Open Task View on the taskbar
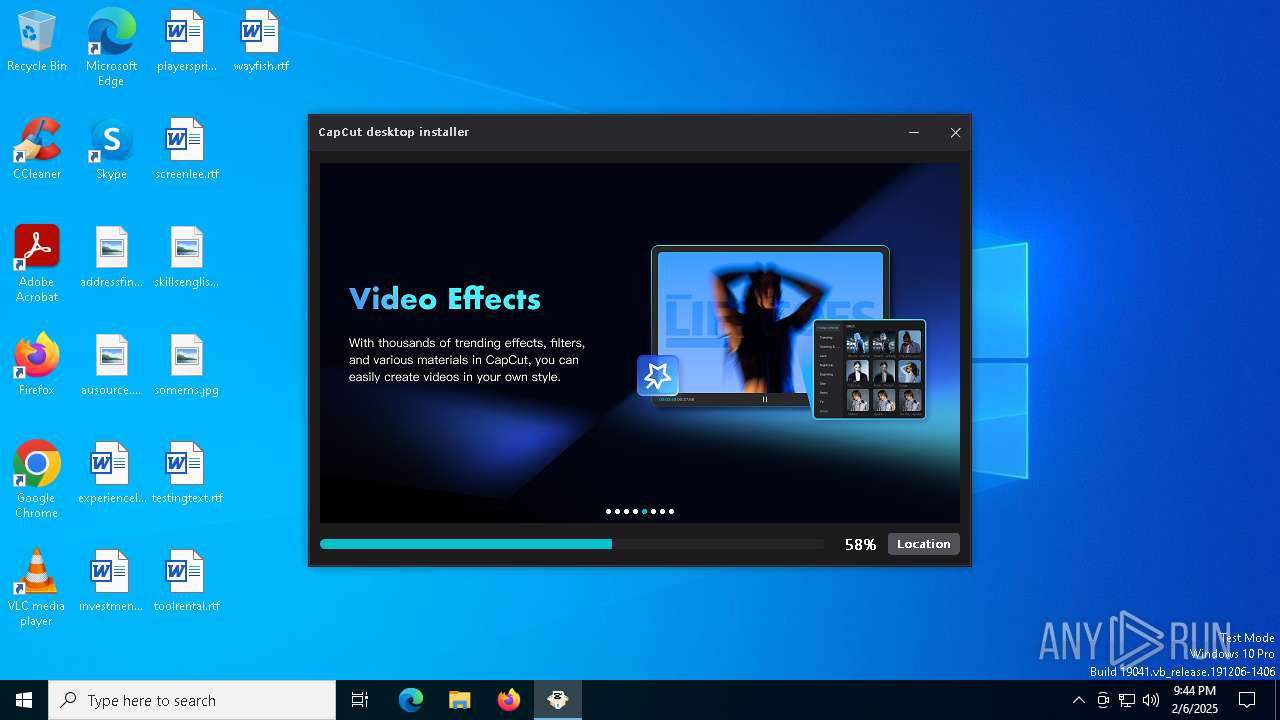The height and width of the screenshot is (720, 1280). tap(360, 700)
